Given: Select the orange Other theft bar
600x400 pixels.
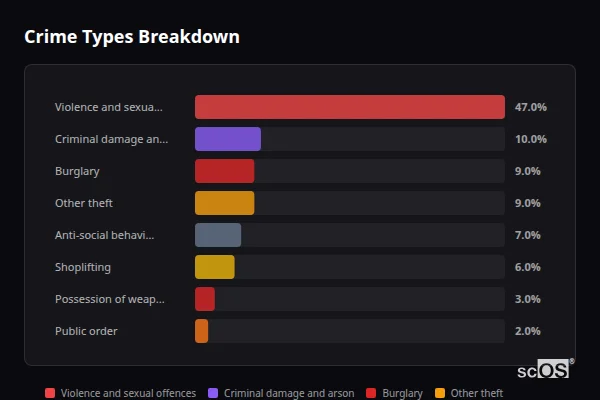Looking at the screenshot, I should coord(224,203).
